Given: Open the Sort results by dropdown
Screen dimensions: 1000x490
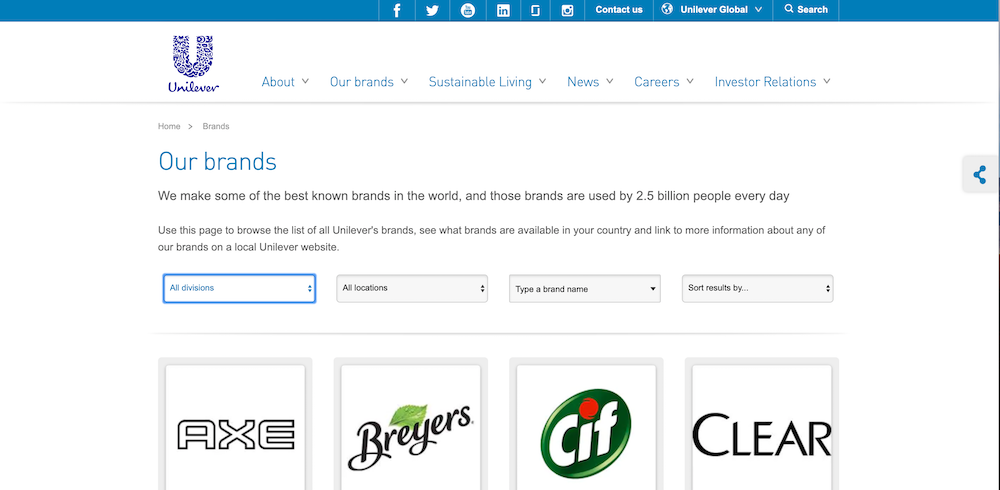Looking at the screenshot, I should [x=758, y=288].
